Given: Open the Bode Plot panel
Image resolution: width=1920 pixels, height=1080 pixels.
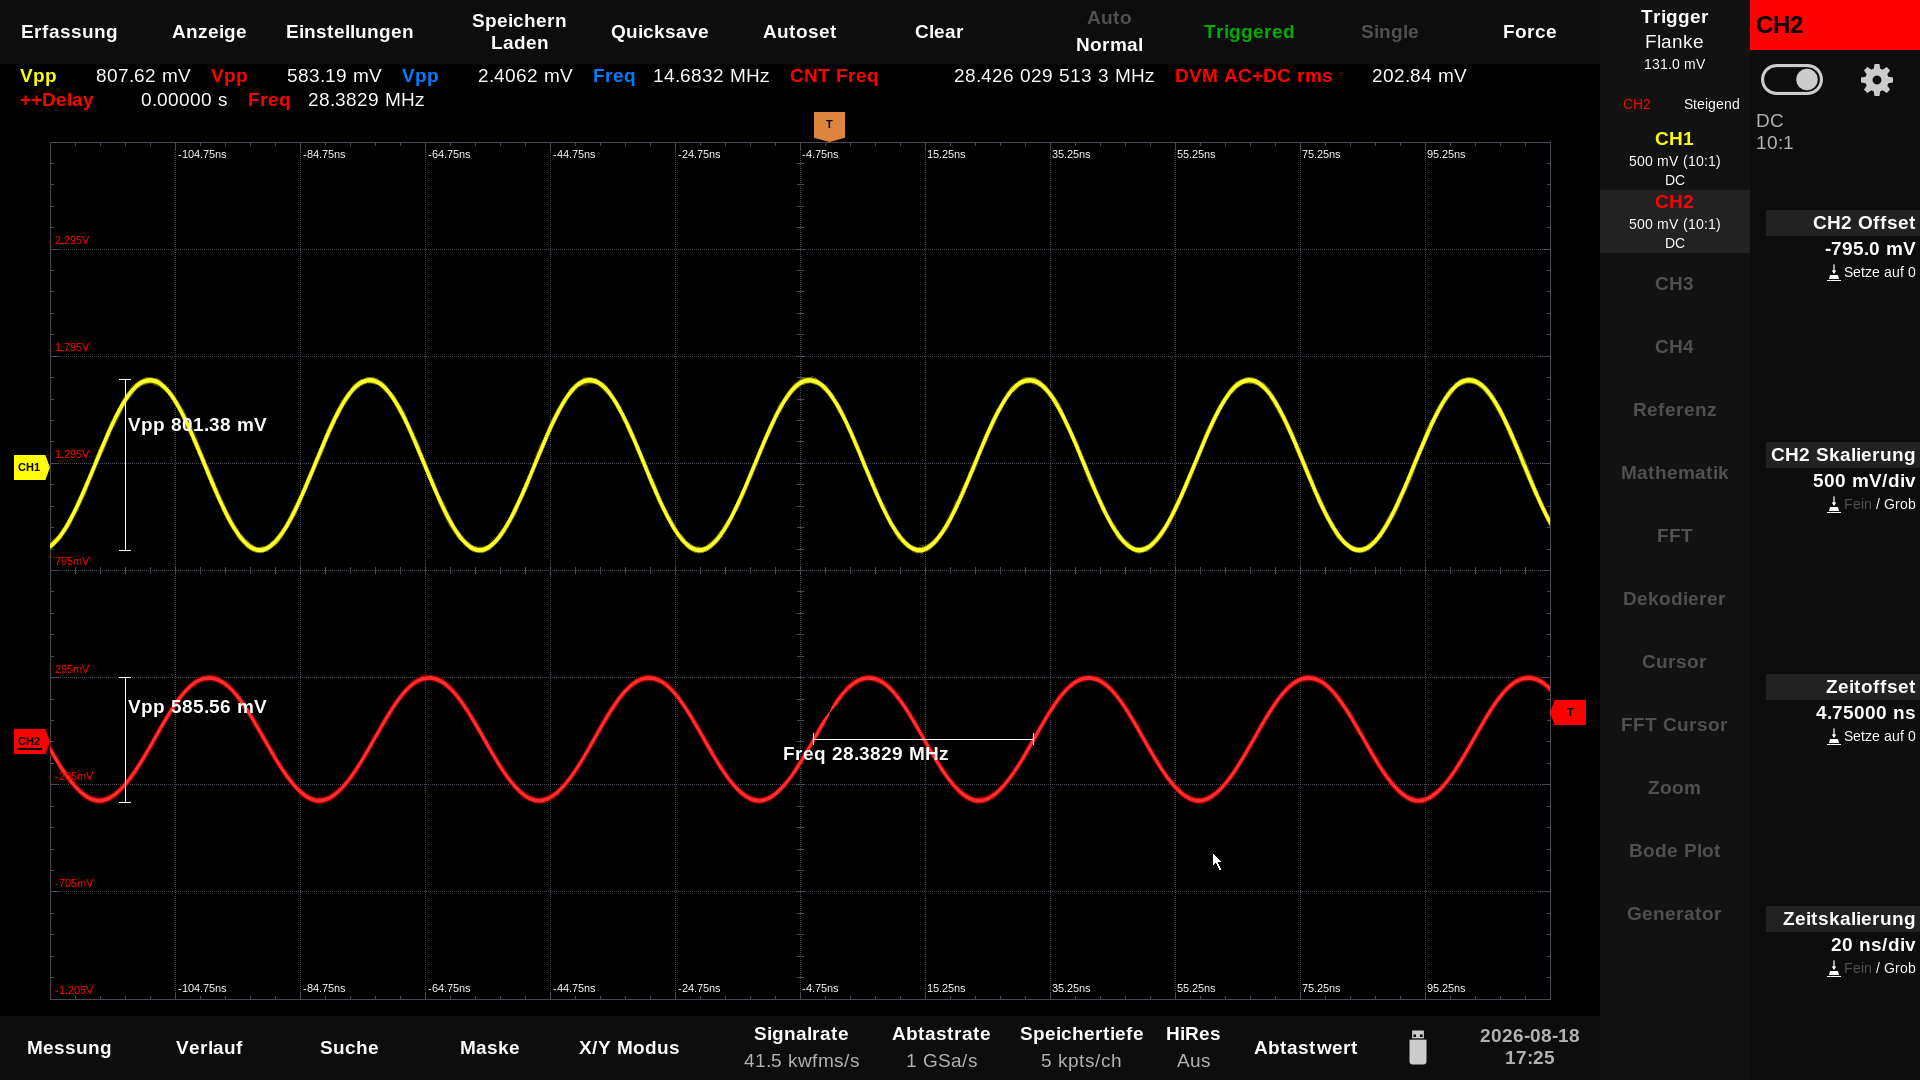Looking at the screenshot, I should 1674,851.
